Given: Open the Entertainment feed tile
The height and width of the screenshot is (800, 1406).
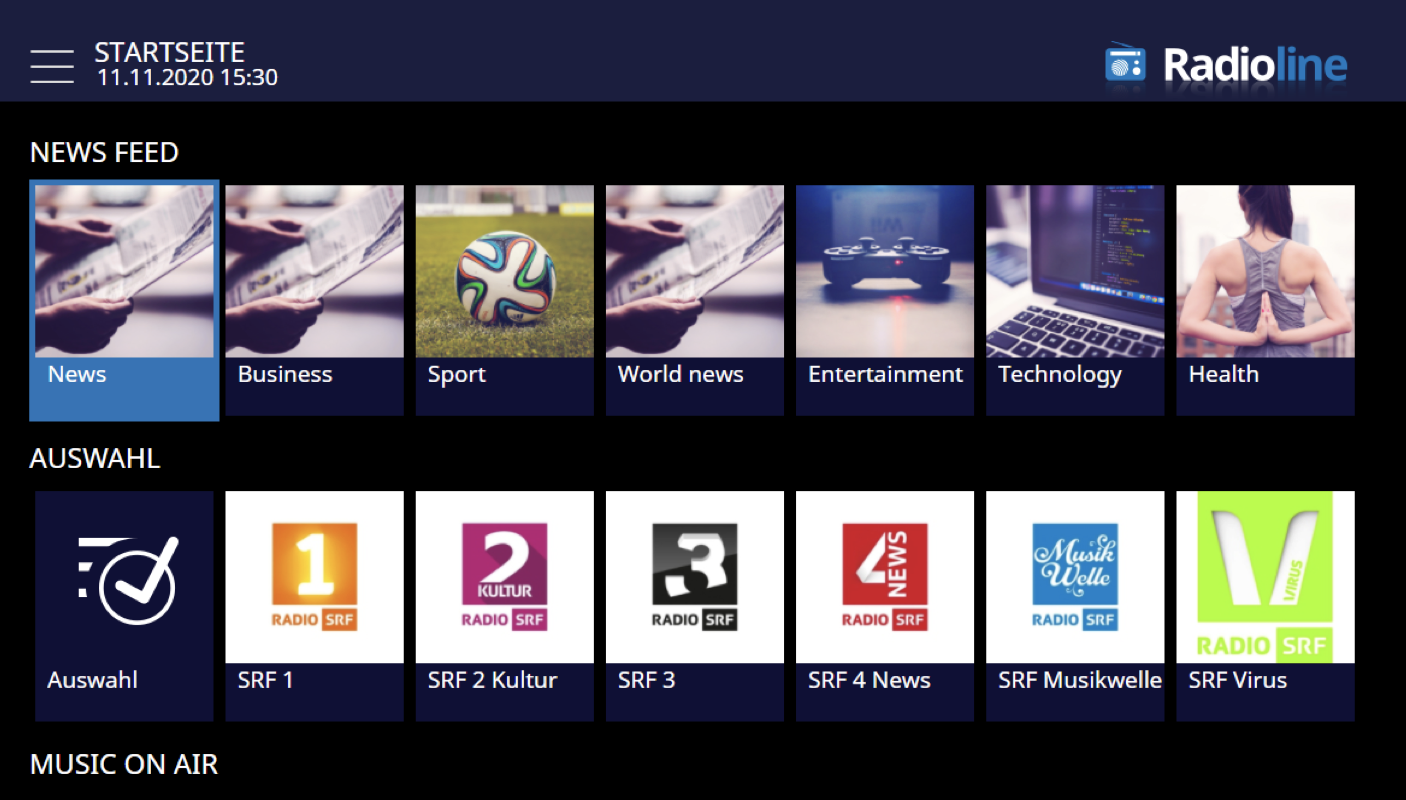Looking at the screenshot, I should click(884, 300).
